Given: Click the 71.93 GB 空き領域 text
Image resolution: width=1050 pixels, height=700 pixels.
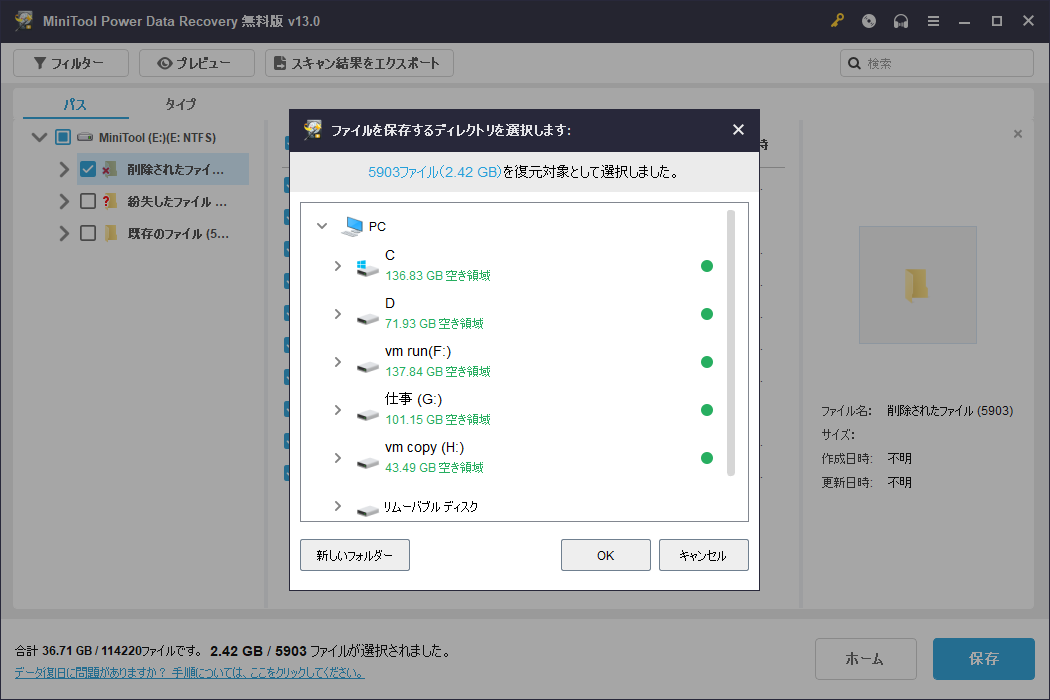Looking at the screenshot, I should click(x=434, y=324).
